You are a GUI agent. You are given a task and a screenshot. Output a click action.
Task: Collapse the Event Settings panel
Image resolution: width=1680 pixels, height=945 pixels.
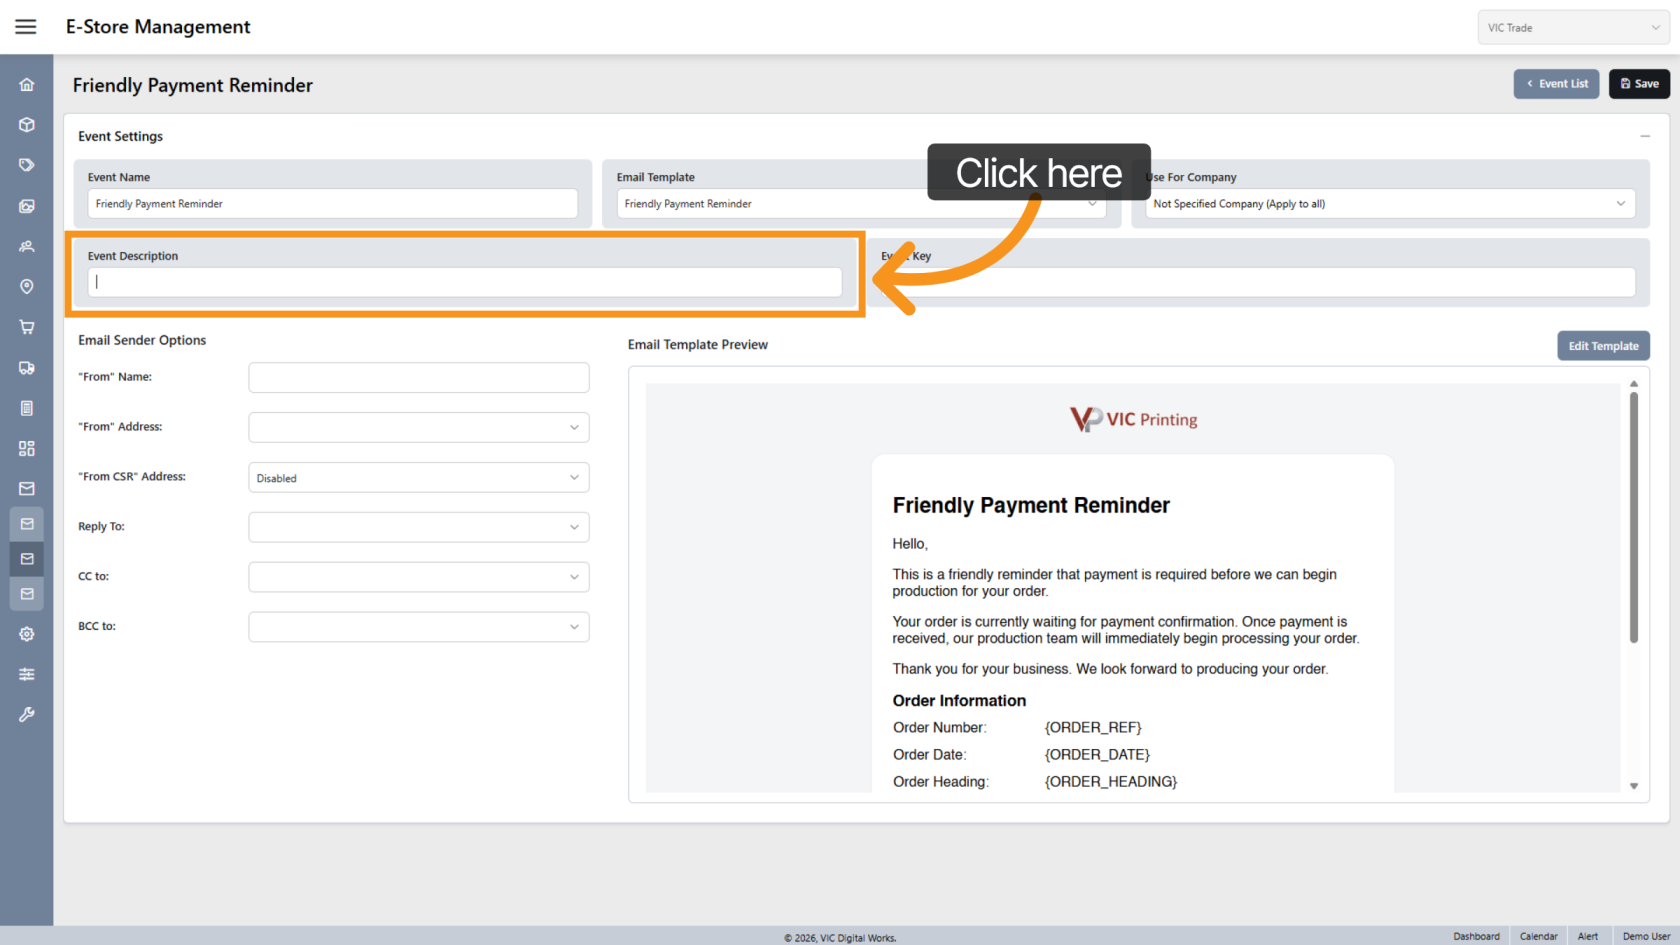1644,136
